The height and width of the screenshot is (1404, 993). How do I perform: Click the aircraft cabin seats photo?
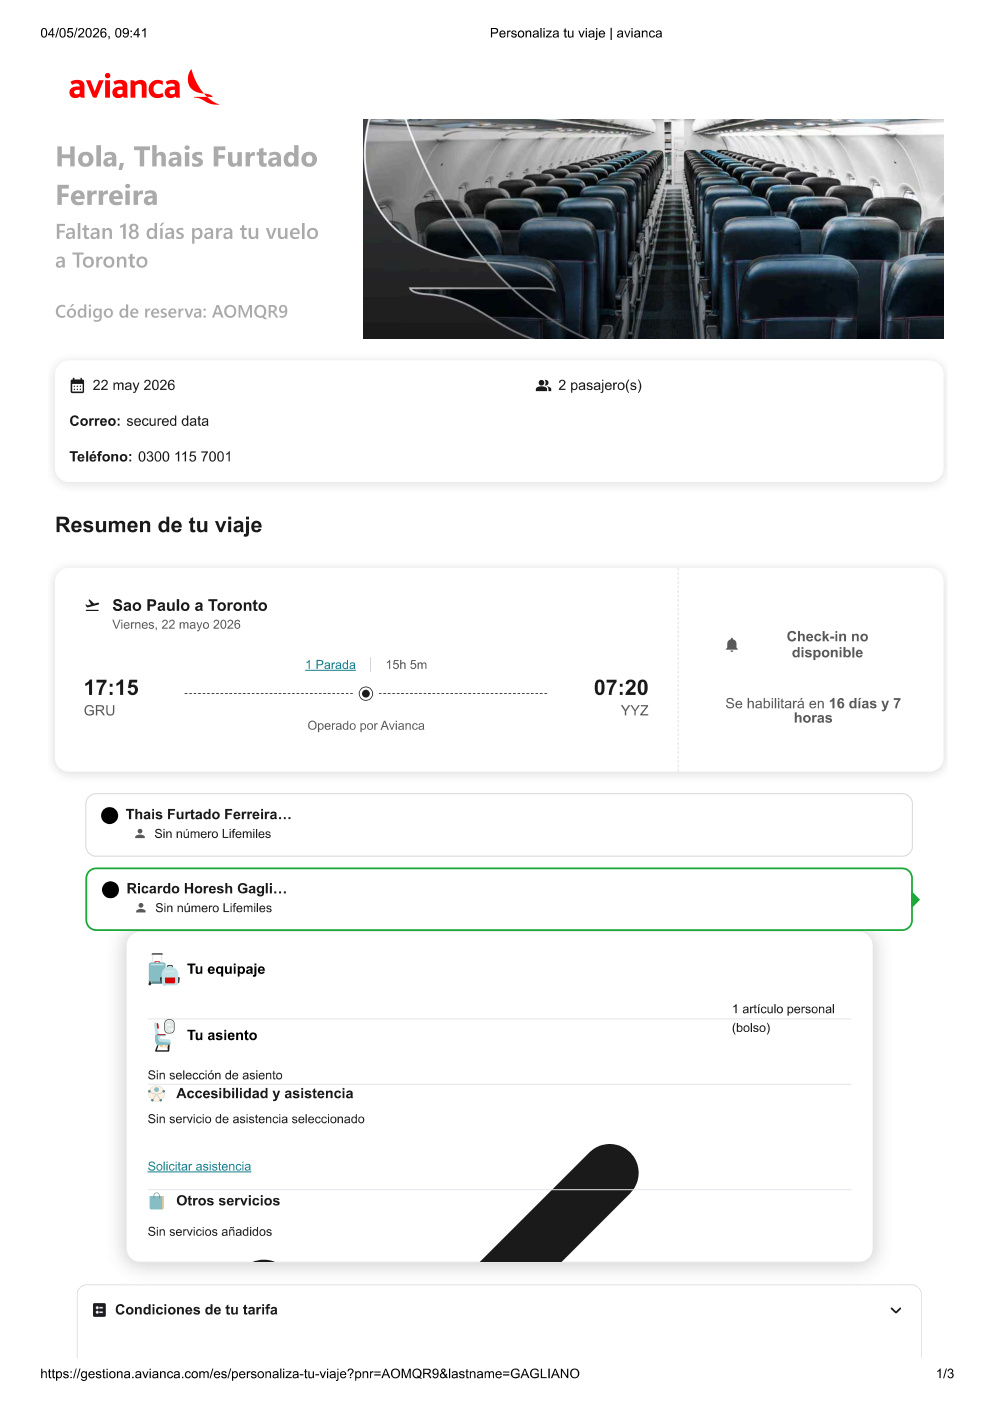(x=653, y=229)
